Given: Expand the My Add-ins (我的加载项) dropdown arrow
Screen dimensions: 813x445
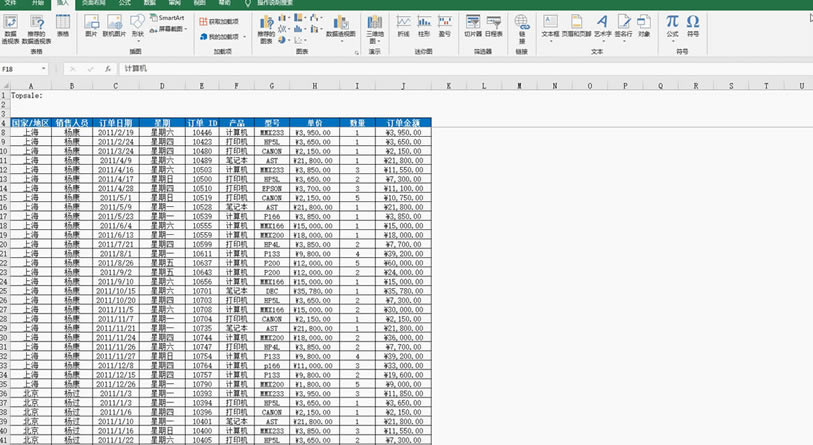Looking at the screenshot, I should (x=244, y=37).
